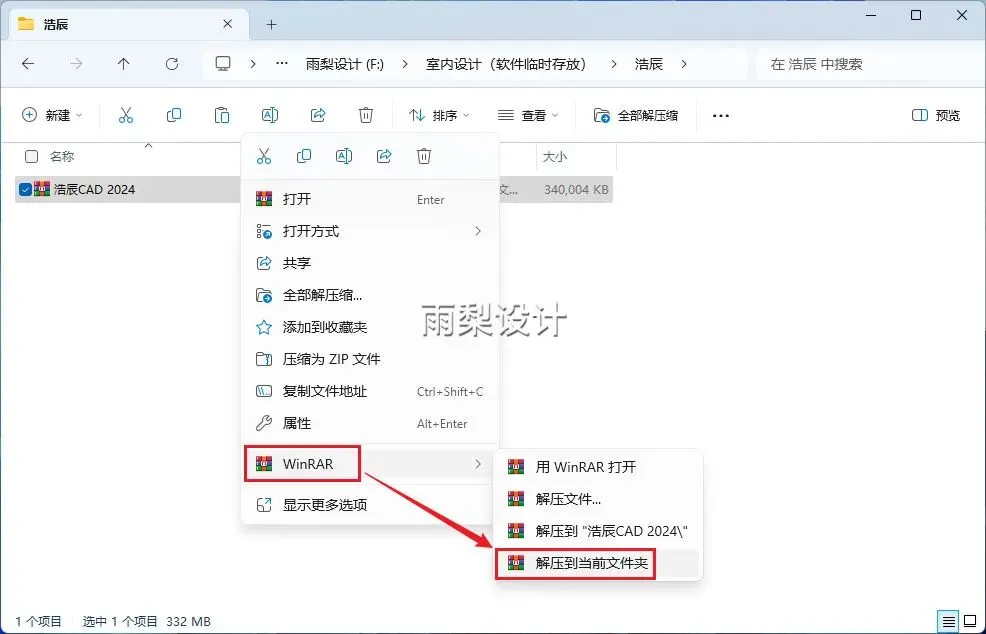Choose 复制文件地址 menu entry

click(370, 391)
